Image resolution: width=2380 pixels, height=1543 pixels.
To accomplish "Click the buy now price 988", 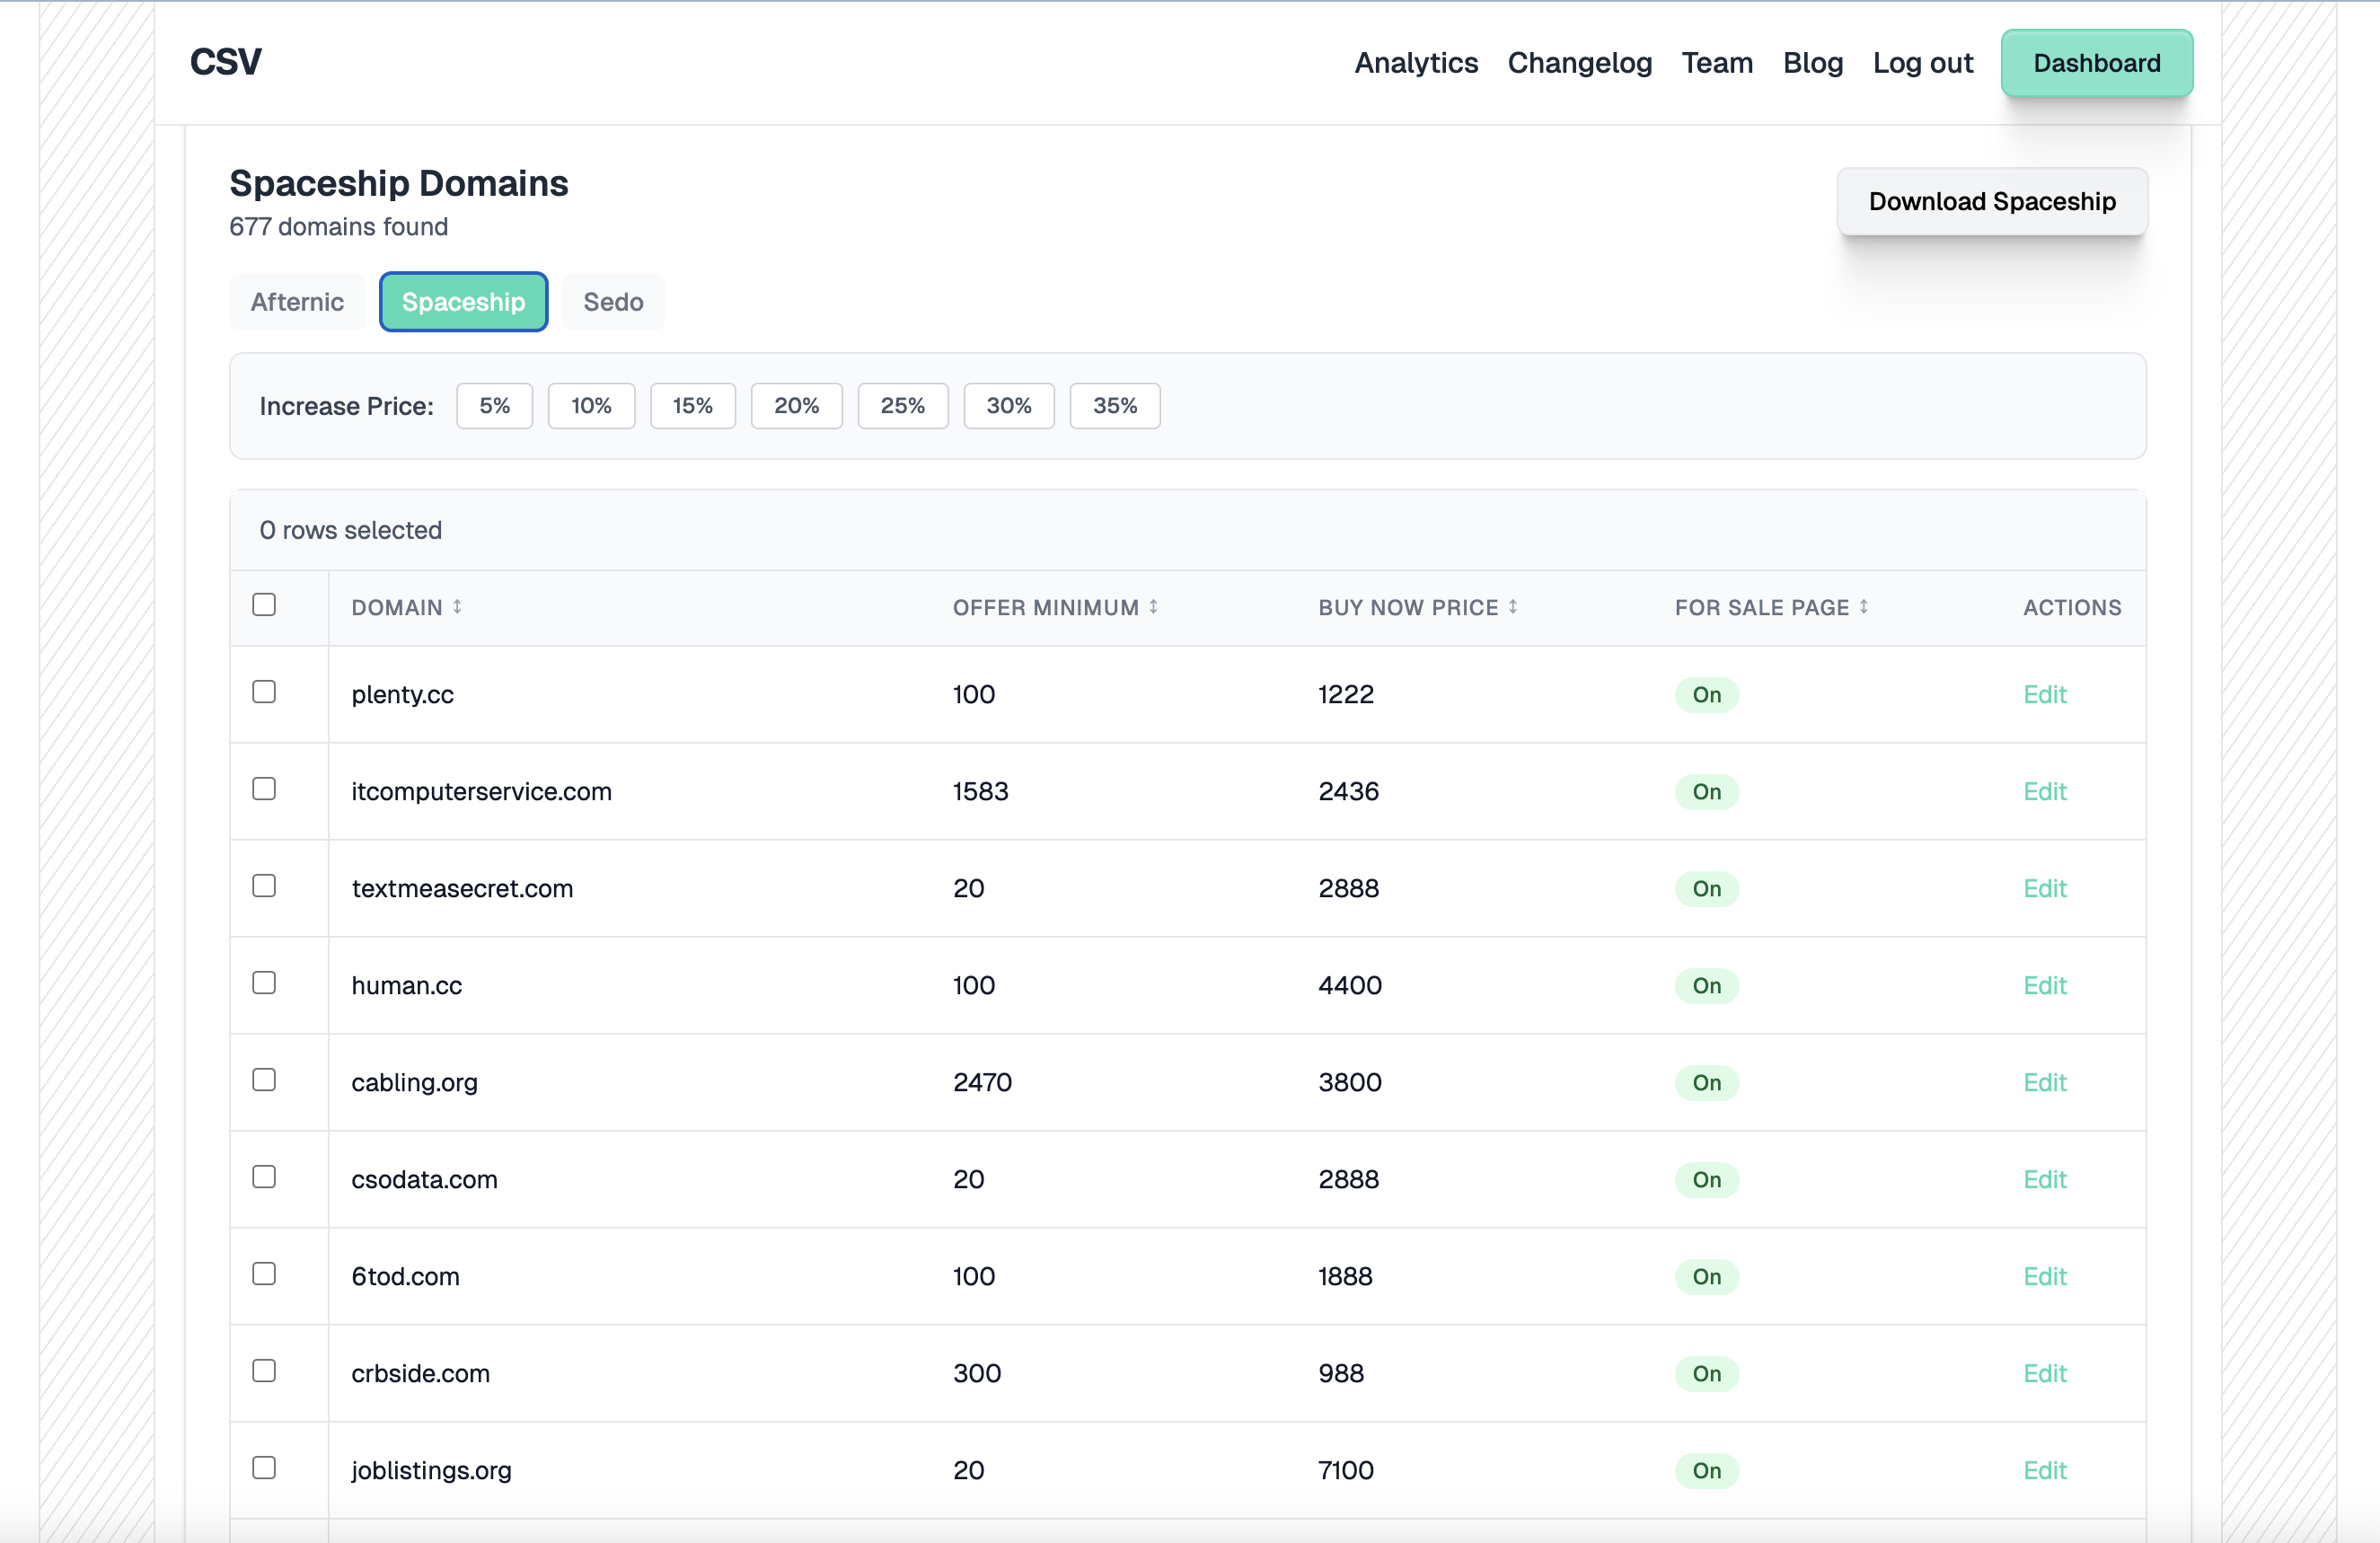I will pos(1341,1373).
